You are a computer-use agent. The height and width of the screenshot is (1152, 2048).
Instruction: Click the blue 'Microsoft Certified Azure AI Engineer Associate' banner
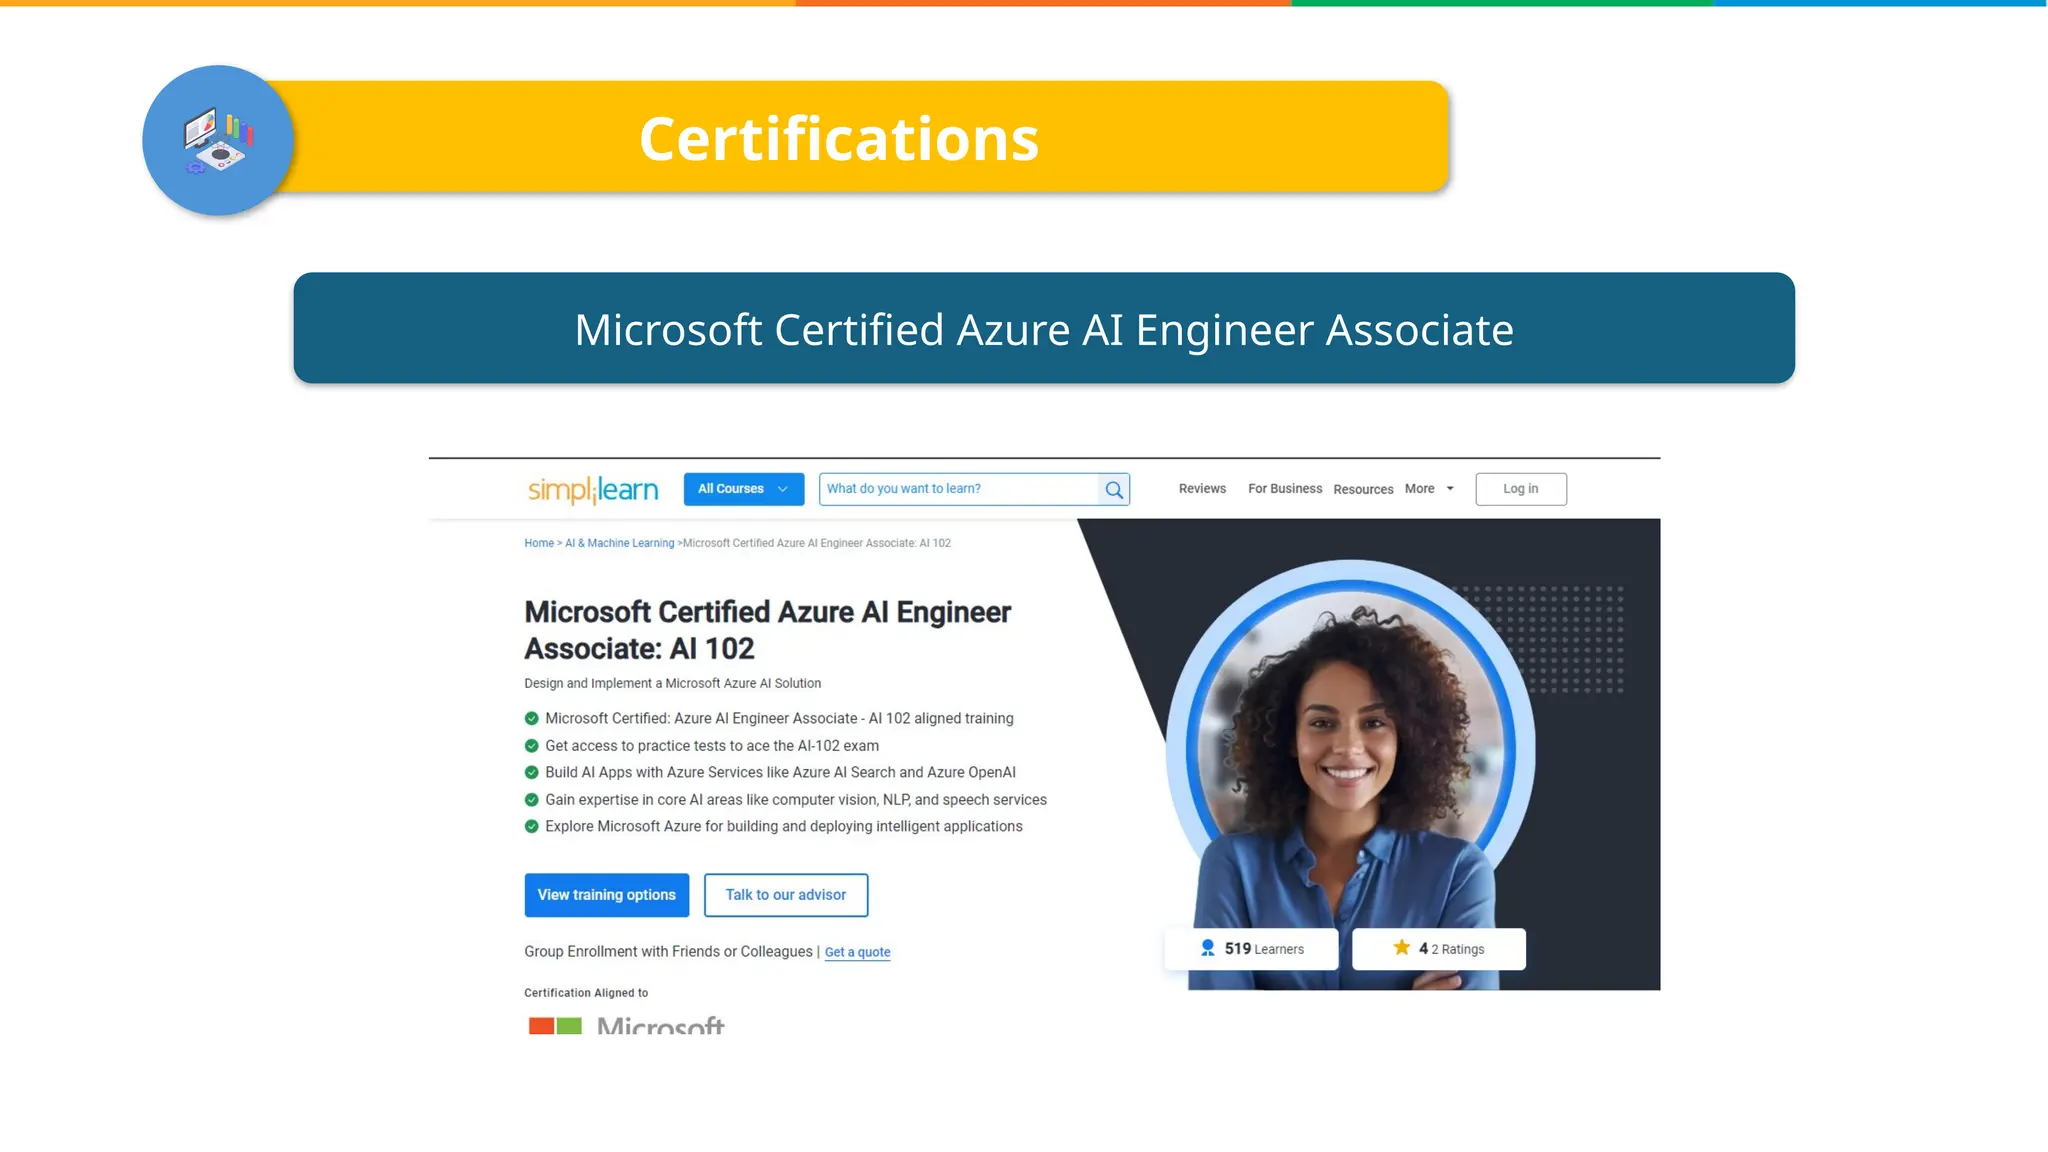(1044, 328)
